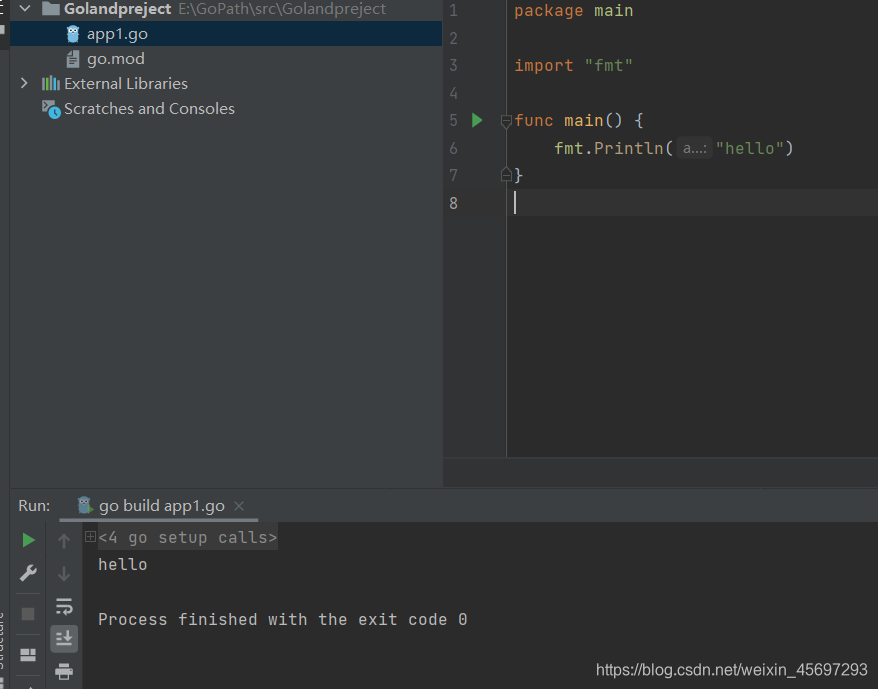Close the go build app1.go run tab

click(x=239, y=506)
